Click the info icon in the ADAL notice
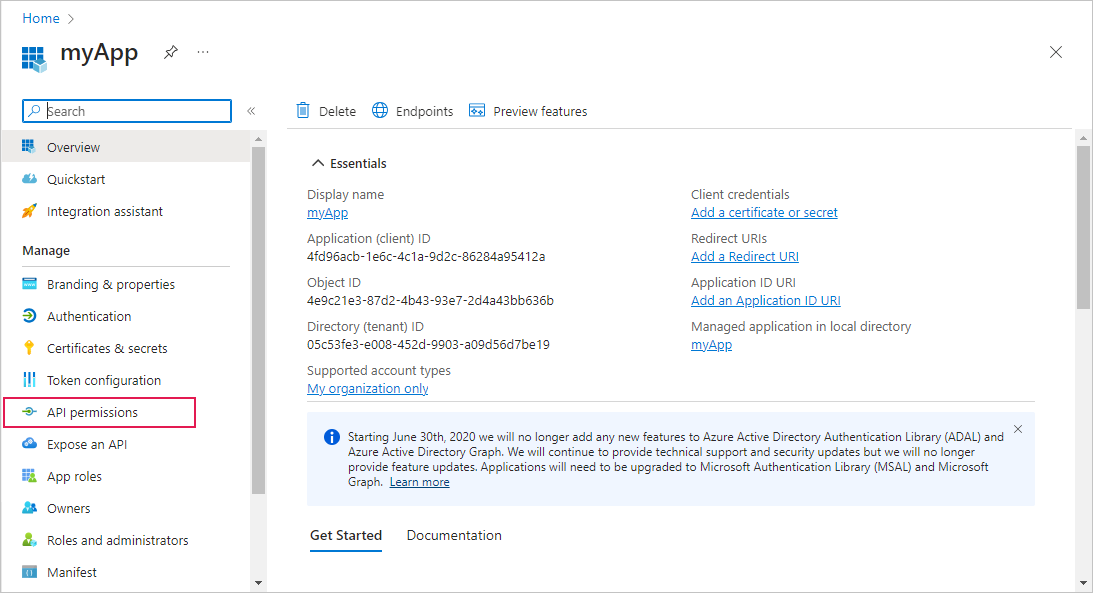1093x593 pixels. tap(332, 437)
